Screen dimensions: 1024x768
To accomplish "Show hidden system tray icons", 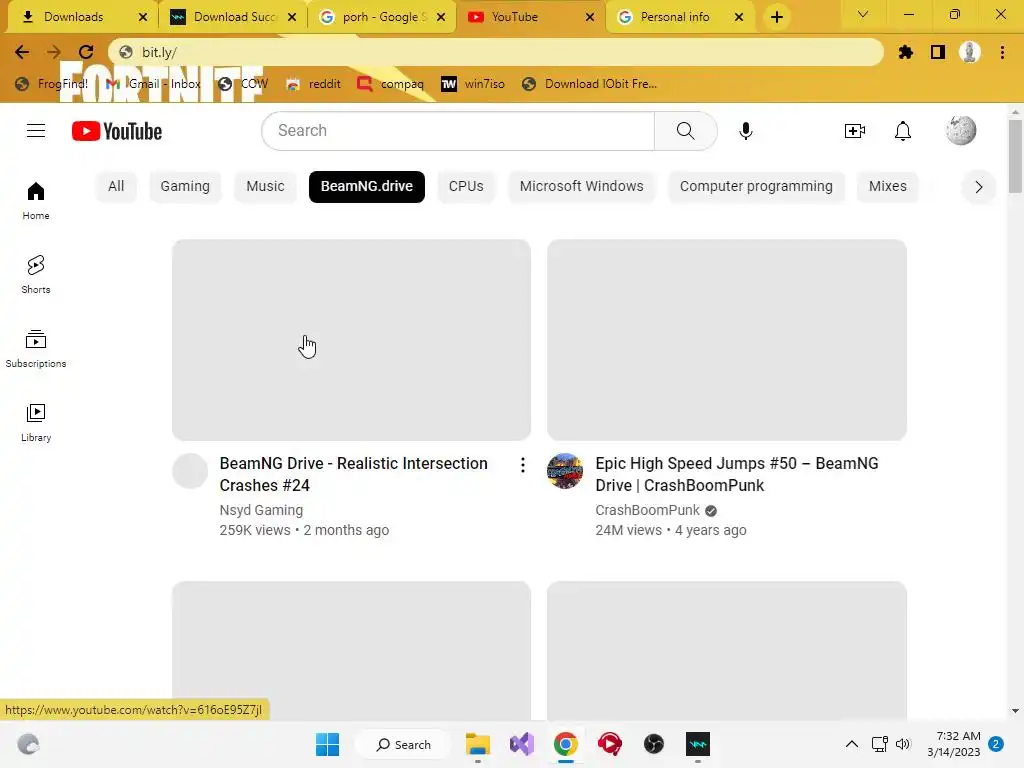I will coord(852,744).
